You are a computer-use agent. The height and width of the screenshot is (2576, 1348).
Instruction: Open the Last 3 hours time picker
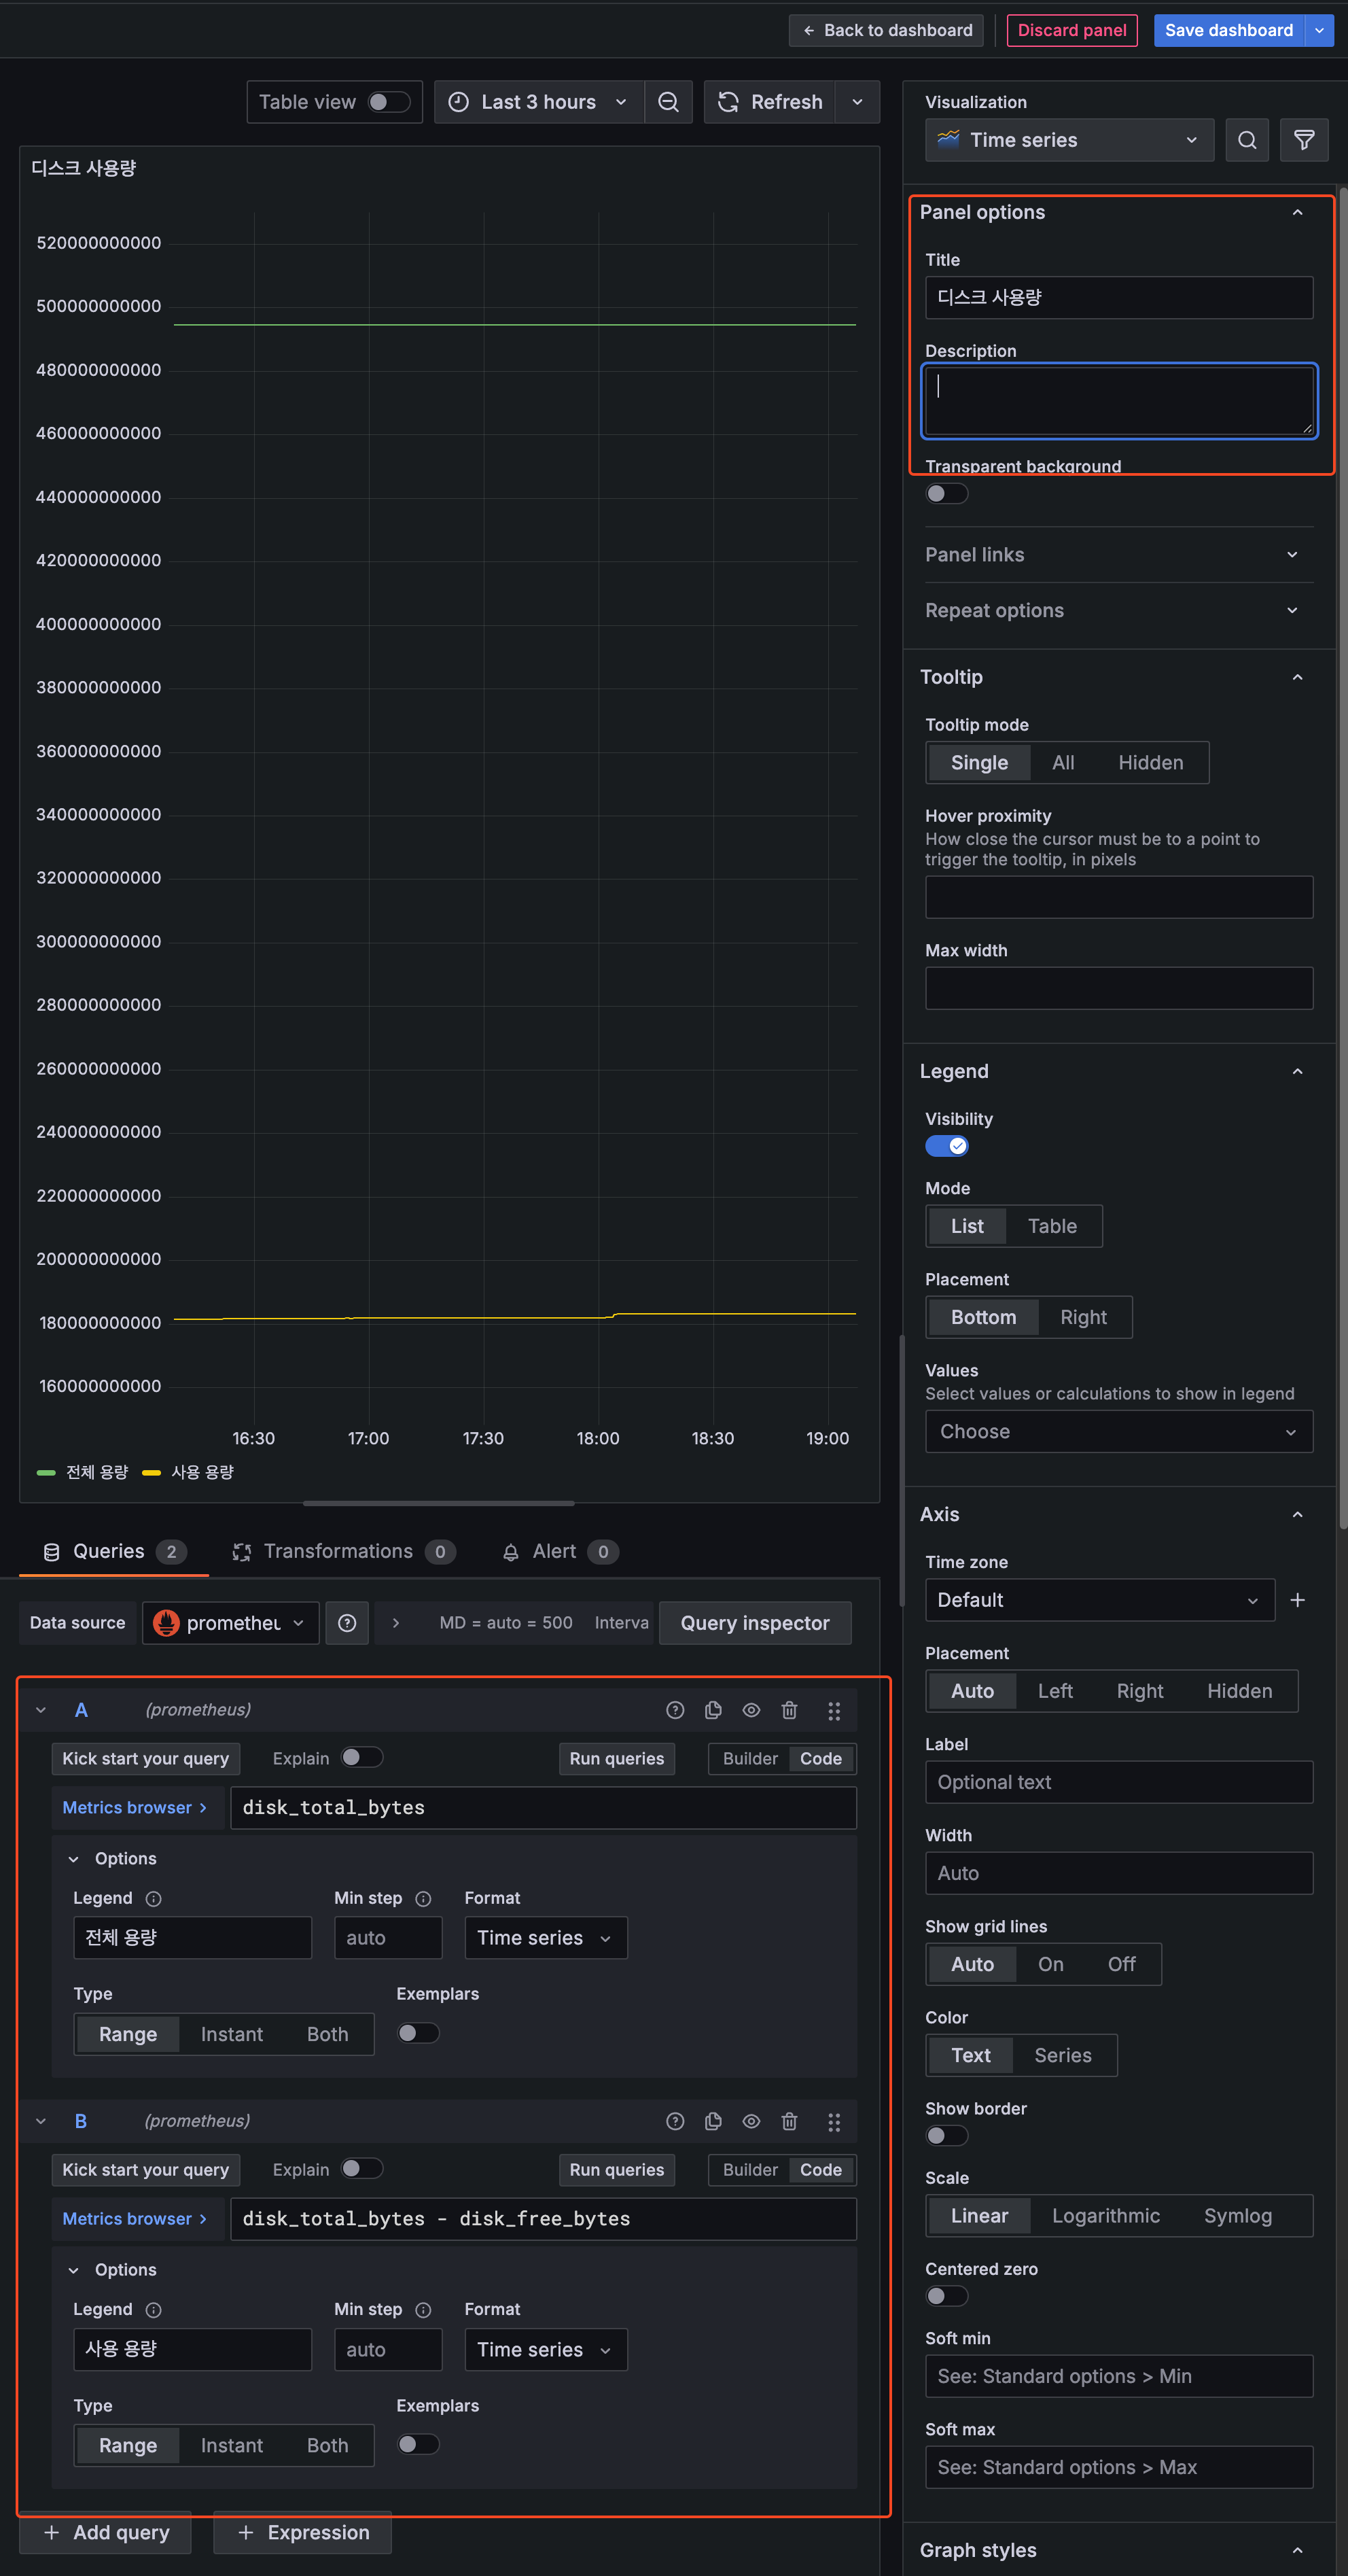point(538,102)
